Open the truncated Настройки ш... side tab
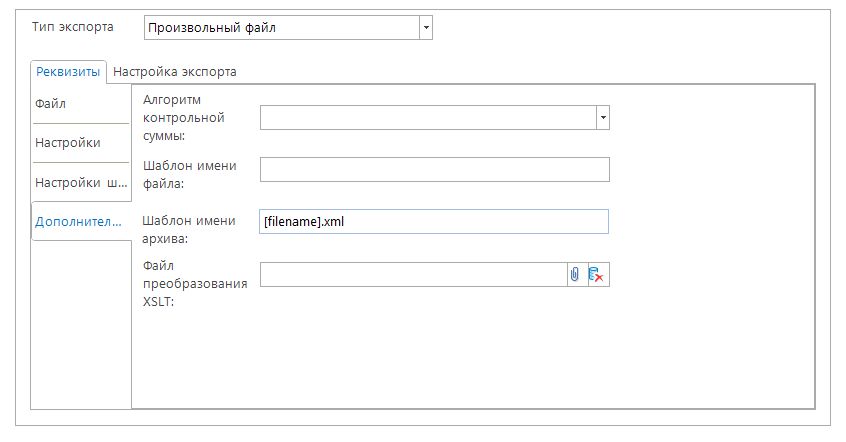 click(80, 183)
